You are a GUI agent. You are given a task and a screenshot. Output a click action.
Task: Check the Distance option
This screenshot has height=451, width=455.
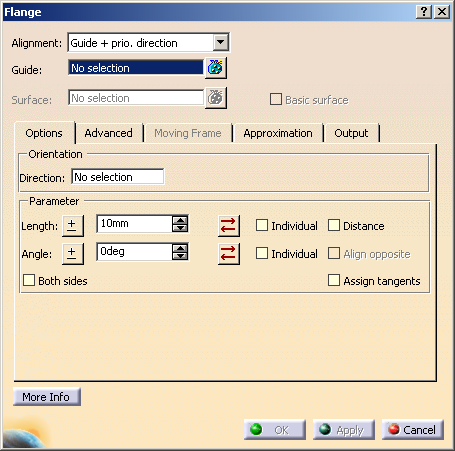[x=334, y=225]
